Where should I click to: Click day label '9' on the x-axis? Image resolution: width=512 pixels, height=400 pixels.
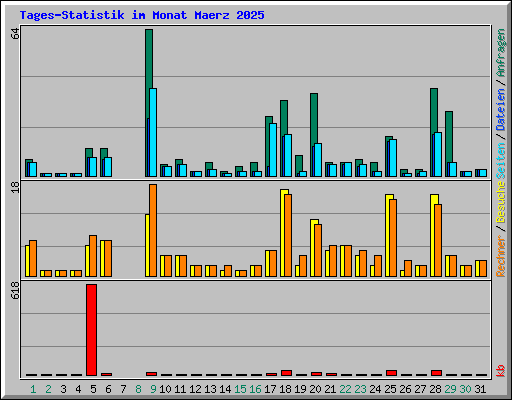pyautogui.click(x=153, y=389)
